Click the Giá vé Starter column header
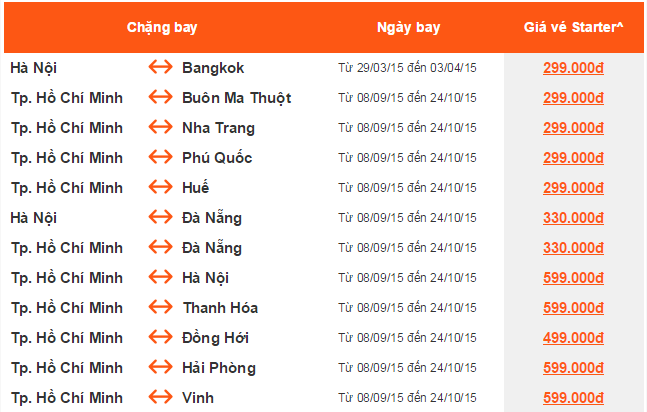 click(x=573, y=27)
